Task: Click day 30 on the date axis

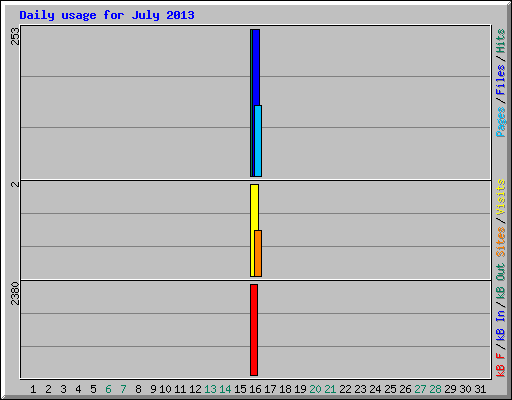Action: coord(465,389)
